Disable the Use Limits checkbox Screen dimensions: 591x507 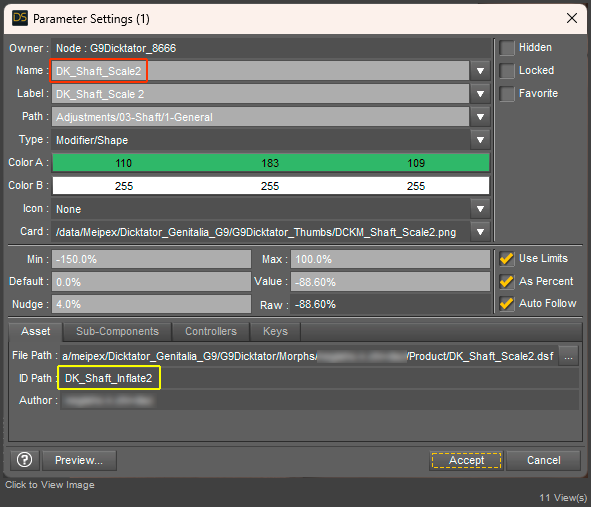[507, 259]
